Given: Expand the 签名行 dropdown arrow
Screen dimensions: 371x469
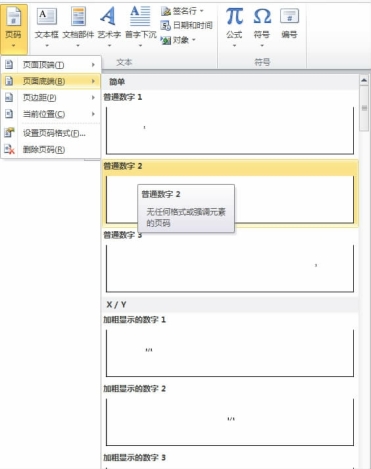Looking at the screenshot, I should tap(202, 11).
